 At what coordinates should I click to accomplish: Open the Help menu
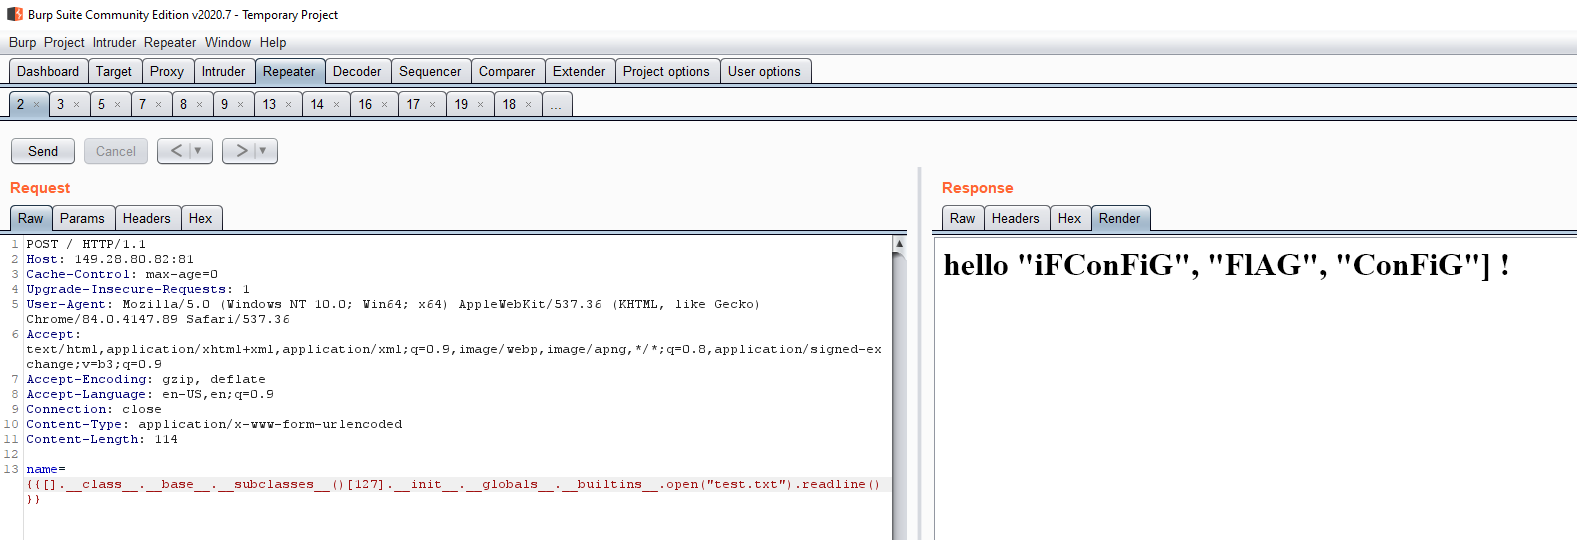pos(273,42)
